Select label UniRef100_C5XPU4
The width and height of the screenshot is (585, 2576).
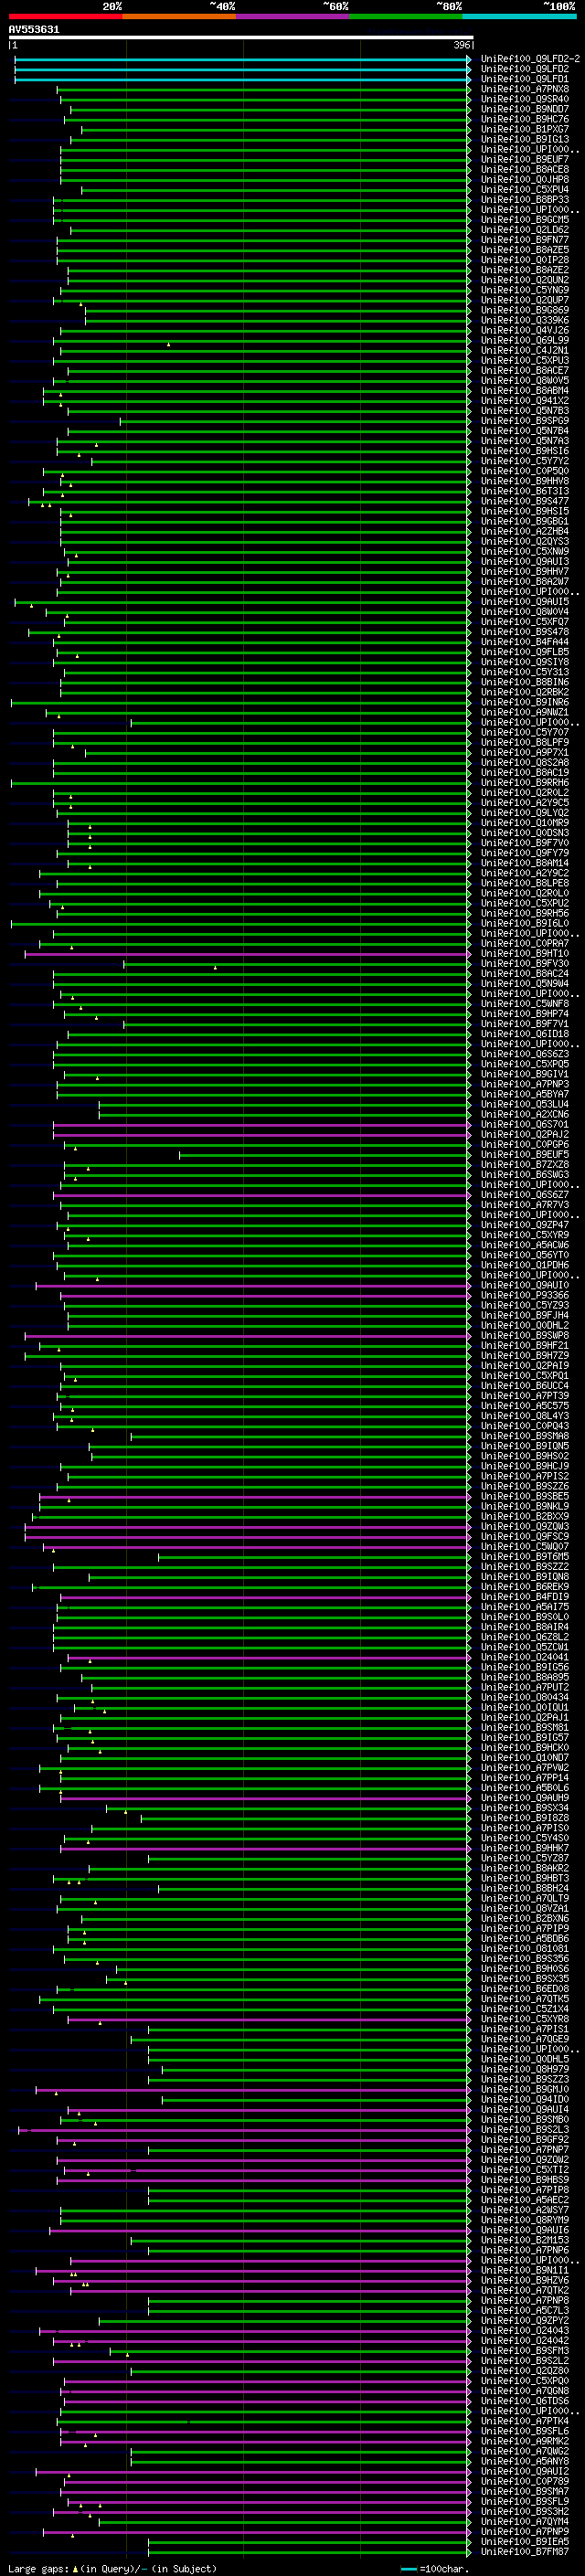click(x=525, y=190)
